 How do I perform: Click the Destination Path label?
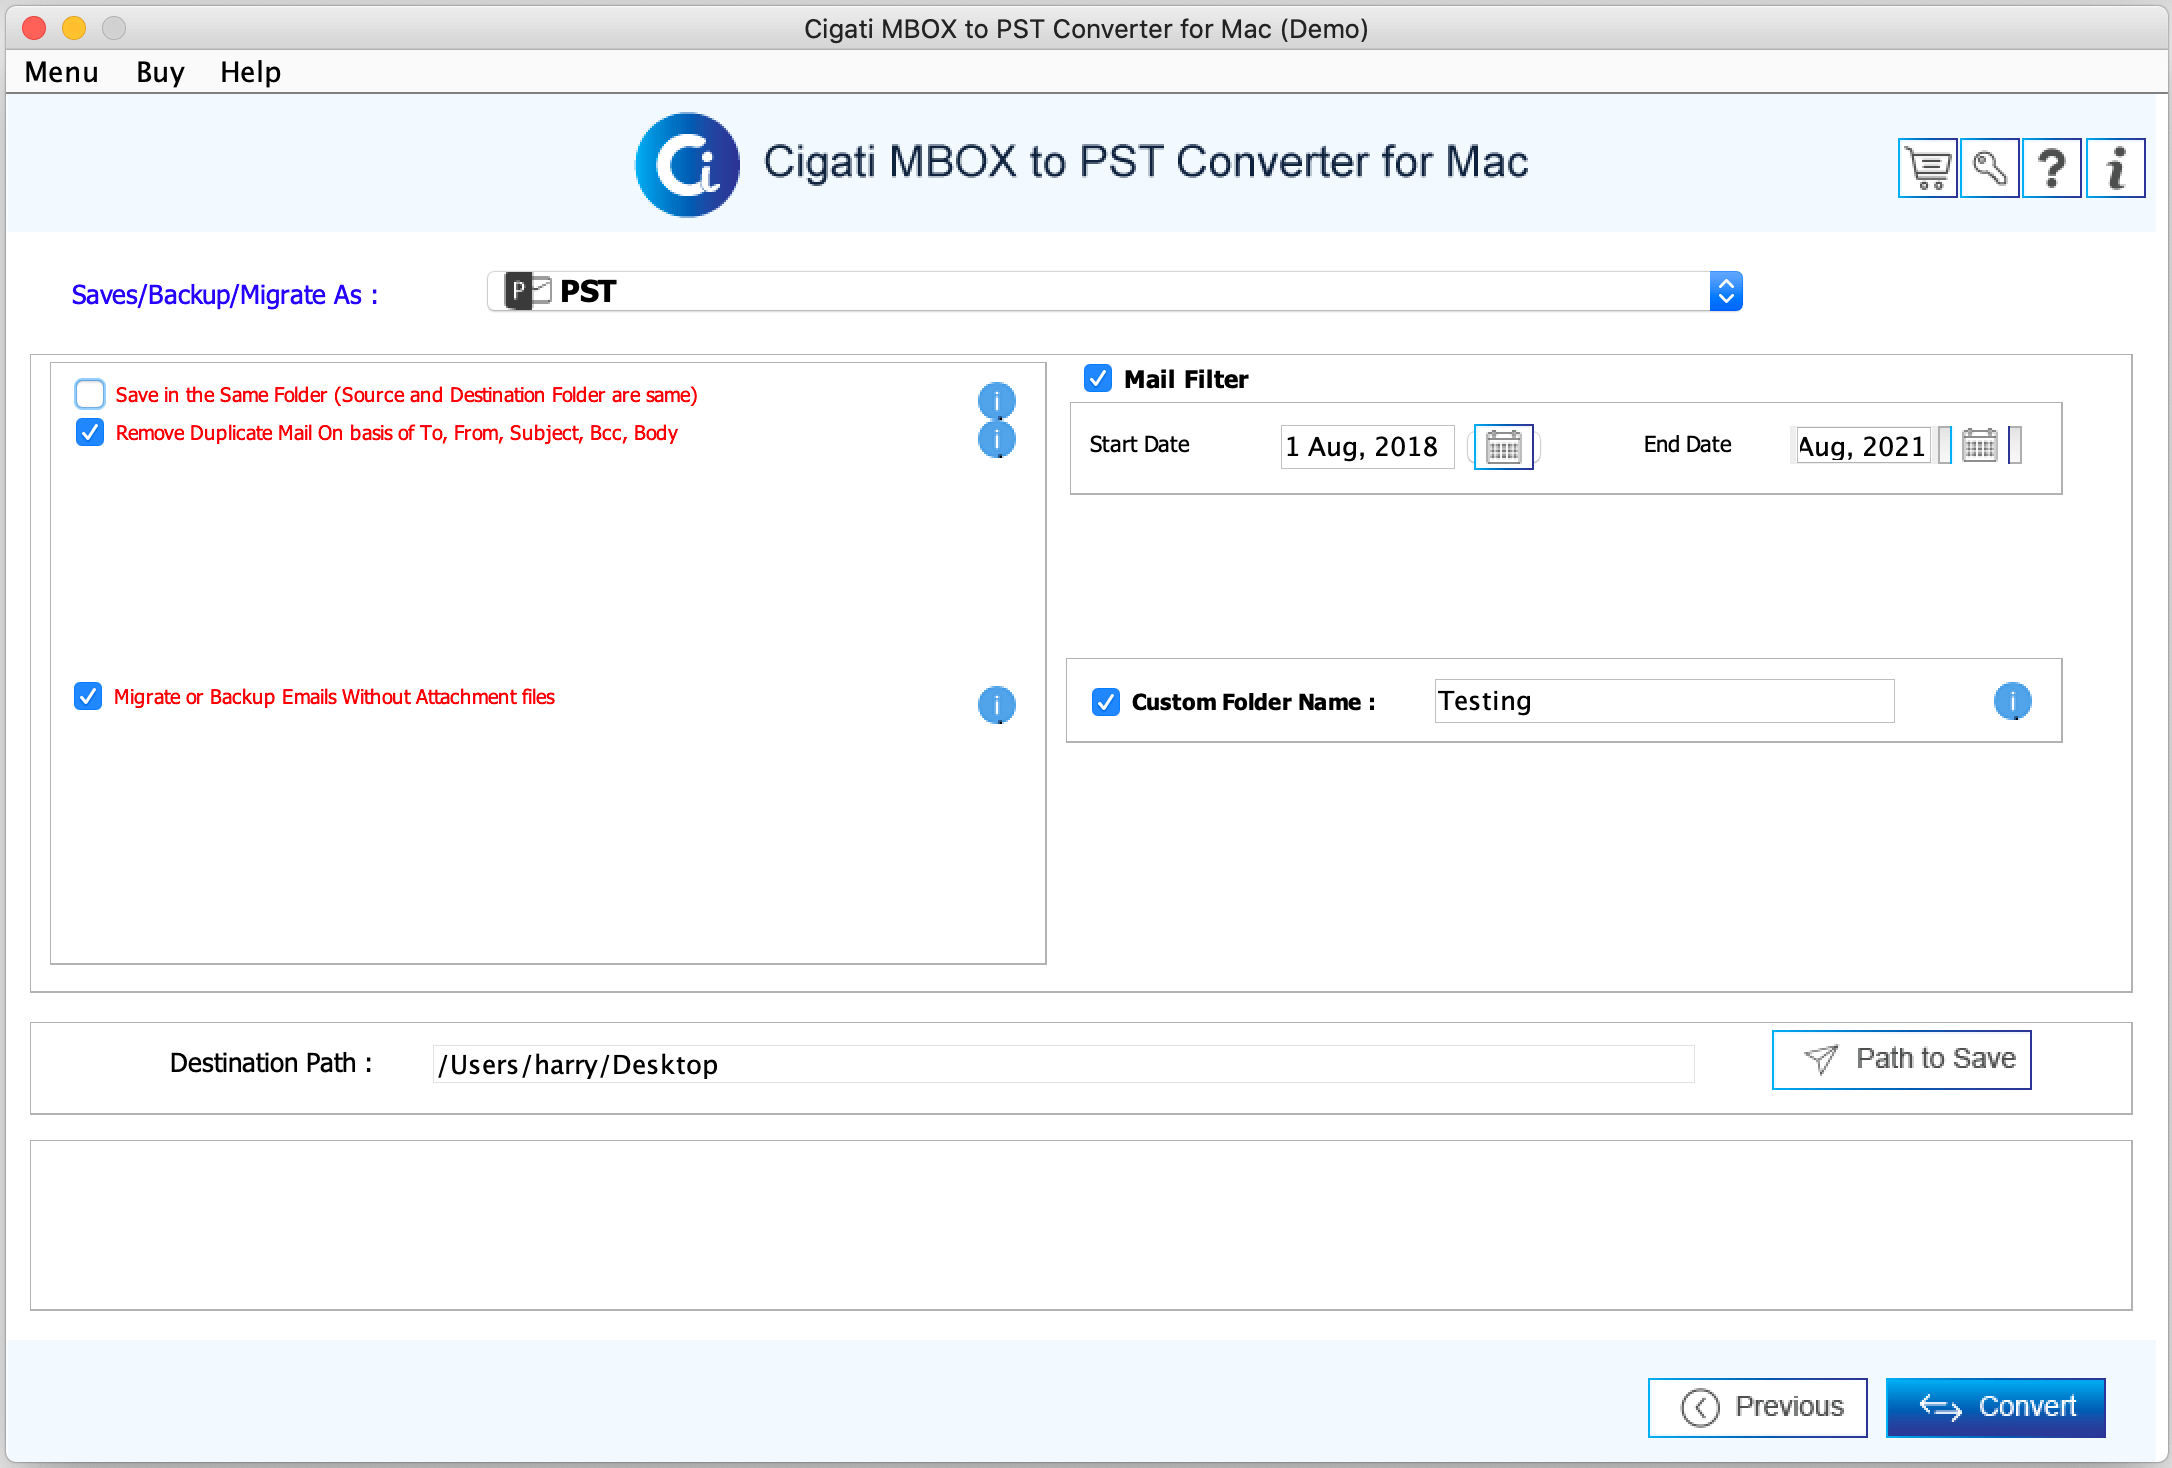pos(271,1063)
